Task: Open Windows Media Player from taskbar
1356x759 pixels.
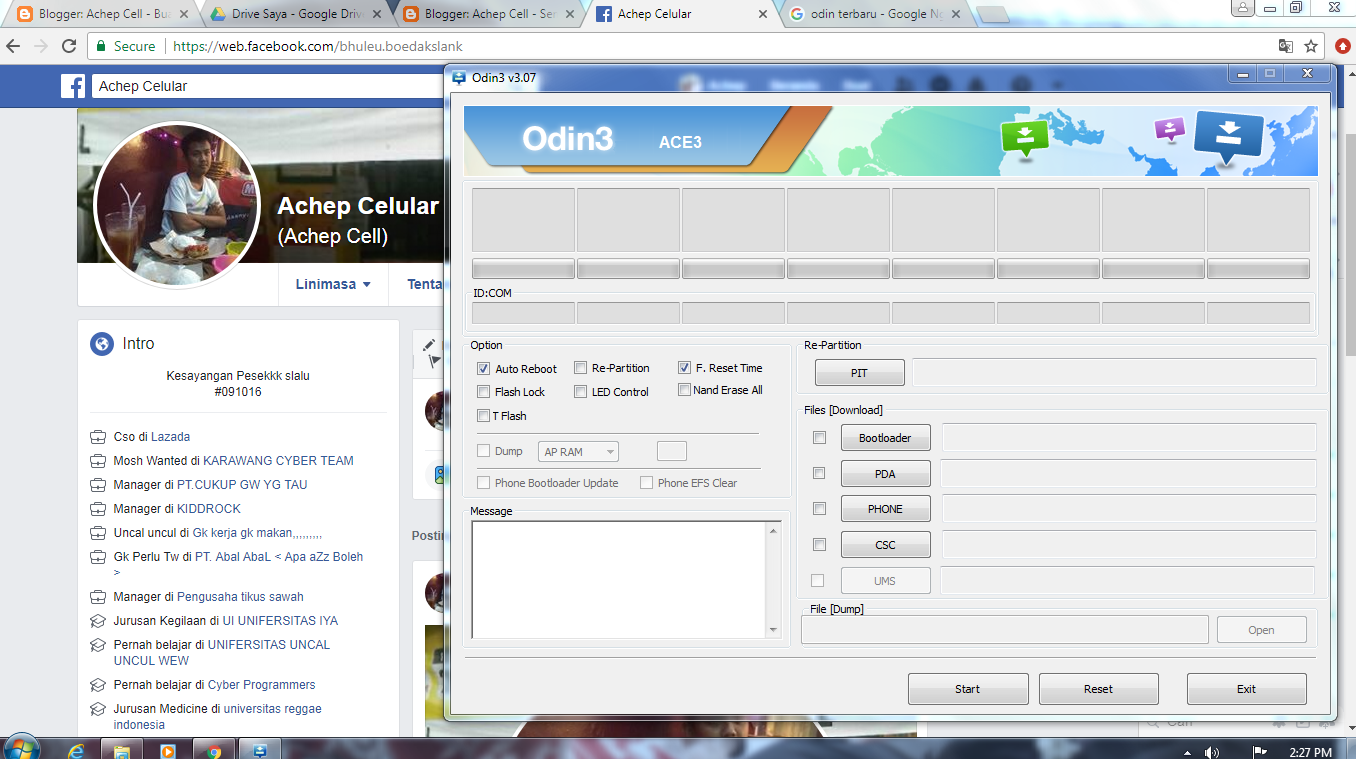Action: (x=168, y=750)
